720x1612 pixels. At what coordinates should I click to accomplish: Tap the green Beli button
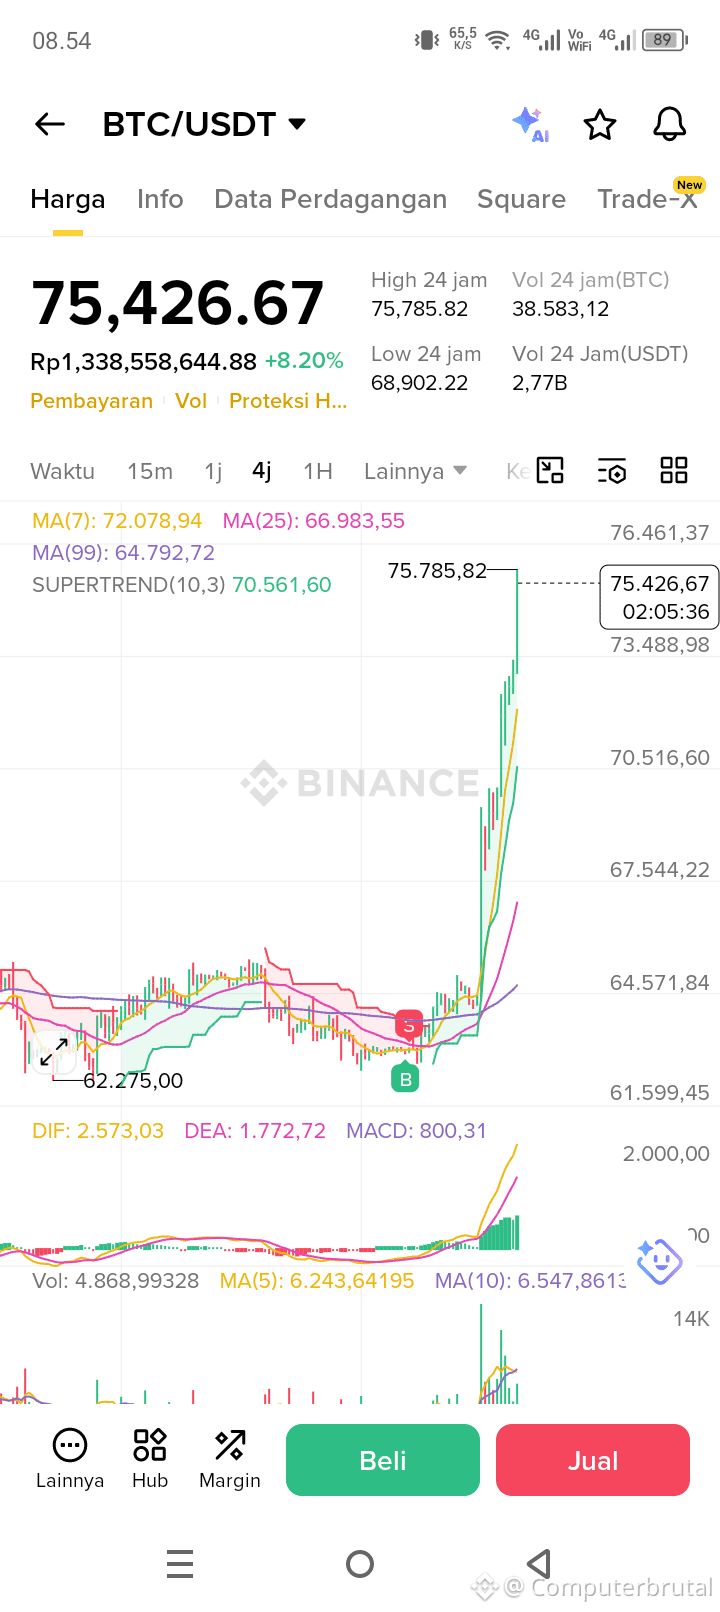(383, 1460)
